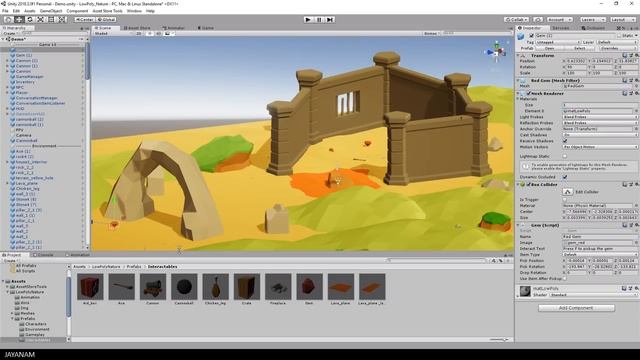The width and height of the screenshot is (640, 360).
Task: Click the material preview sphere icon
Action: coord(525,291)
